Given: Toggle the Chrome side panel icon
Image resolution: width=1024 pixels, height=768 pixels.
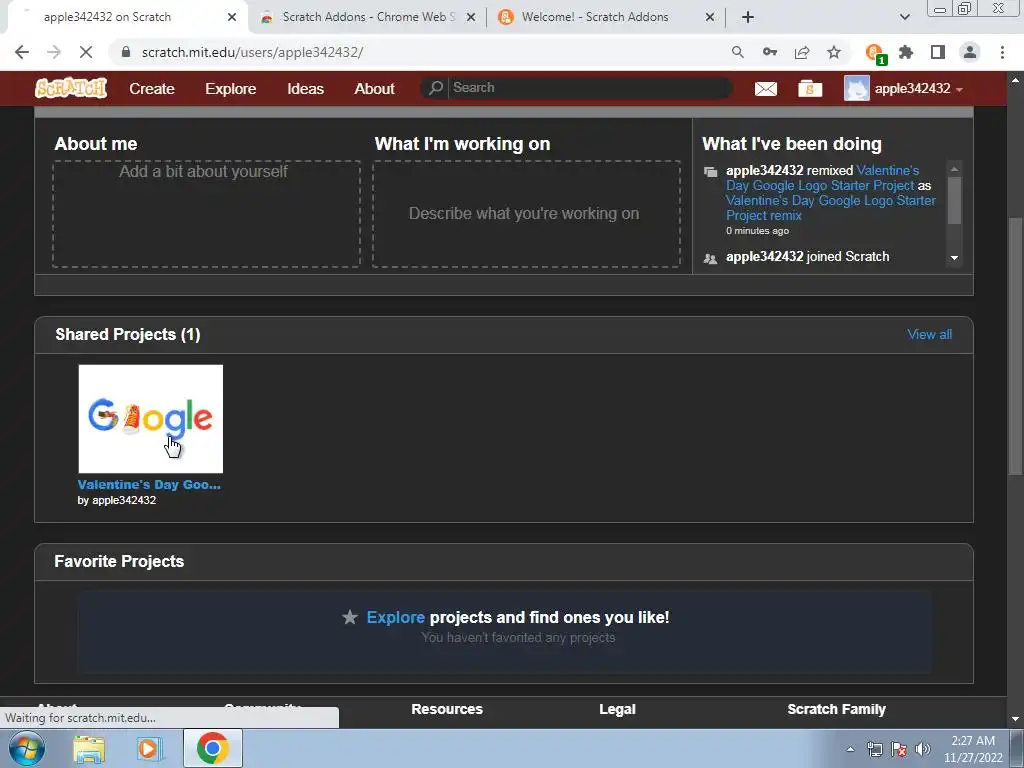Looking at the screenshot, I should [938, 52].
